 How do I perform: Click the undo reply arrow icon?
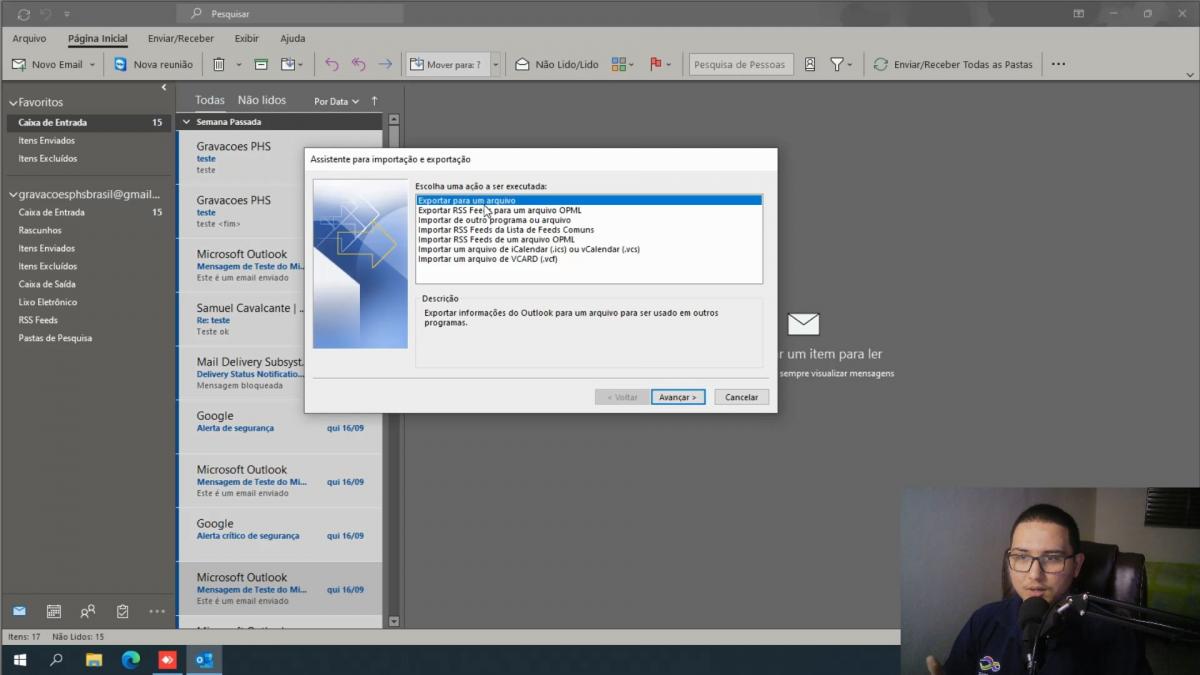[x=332, y=64]
